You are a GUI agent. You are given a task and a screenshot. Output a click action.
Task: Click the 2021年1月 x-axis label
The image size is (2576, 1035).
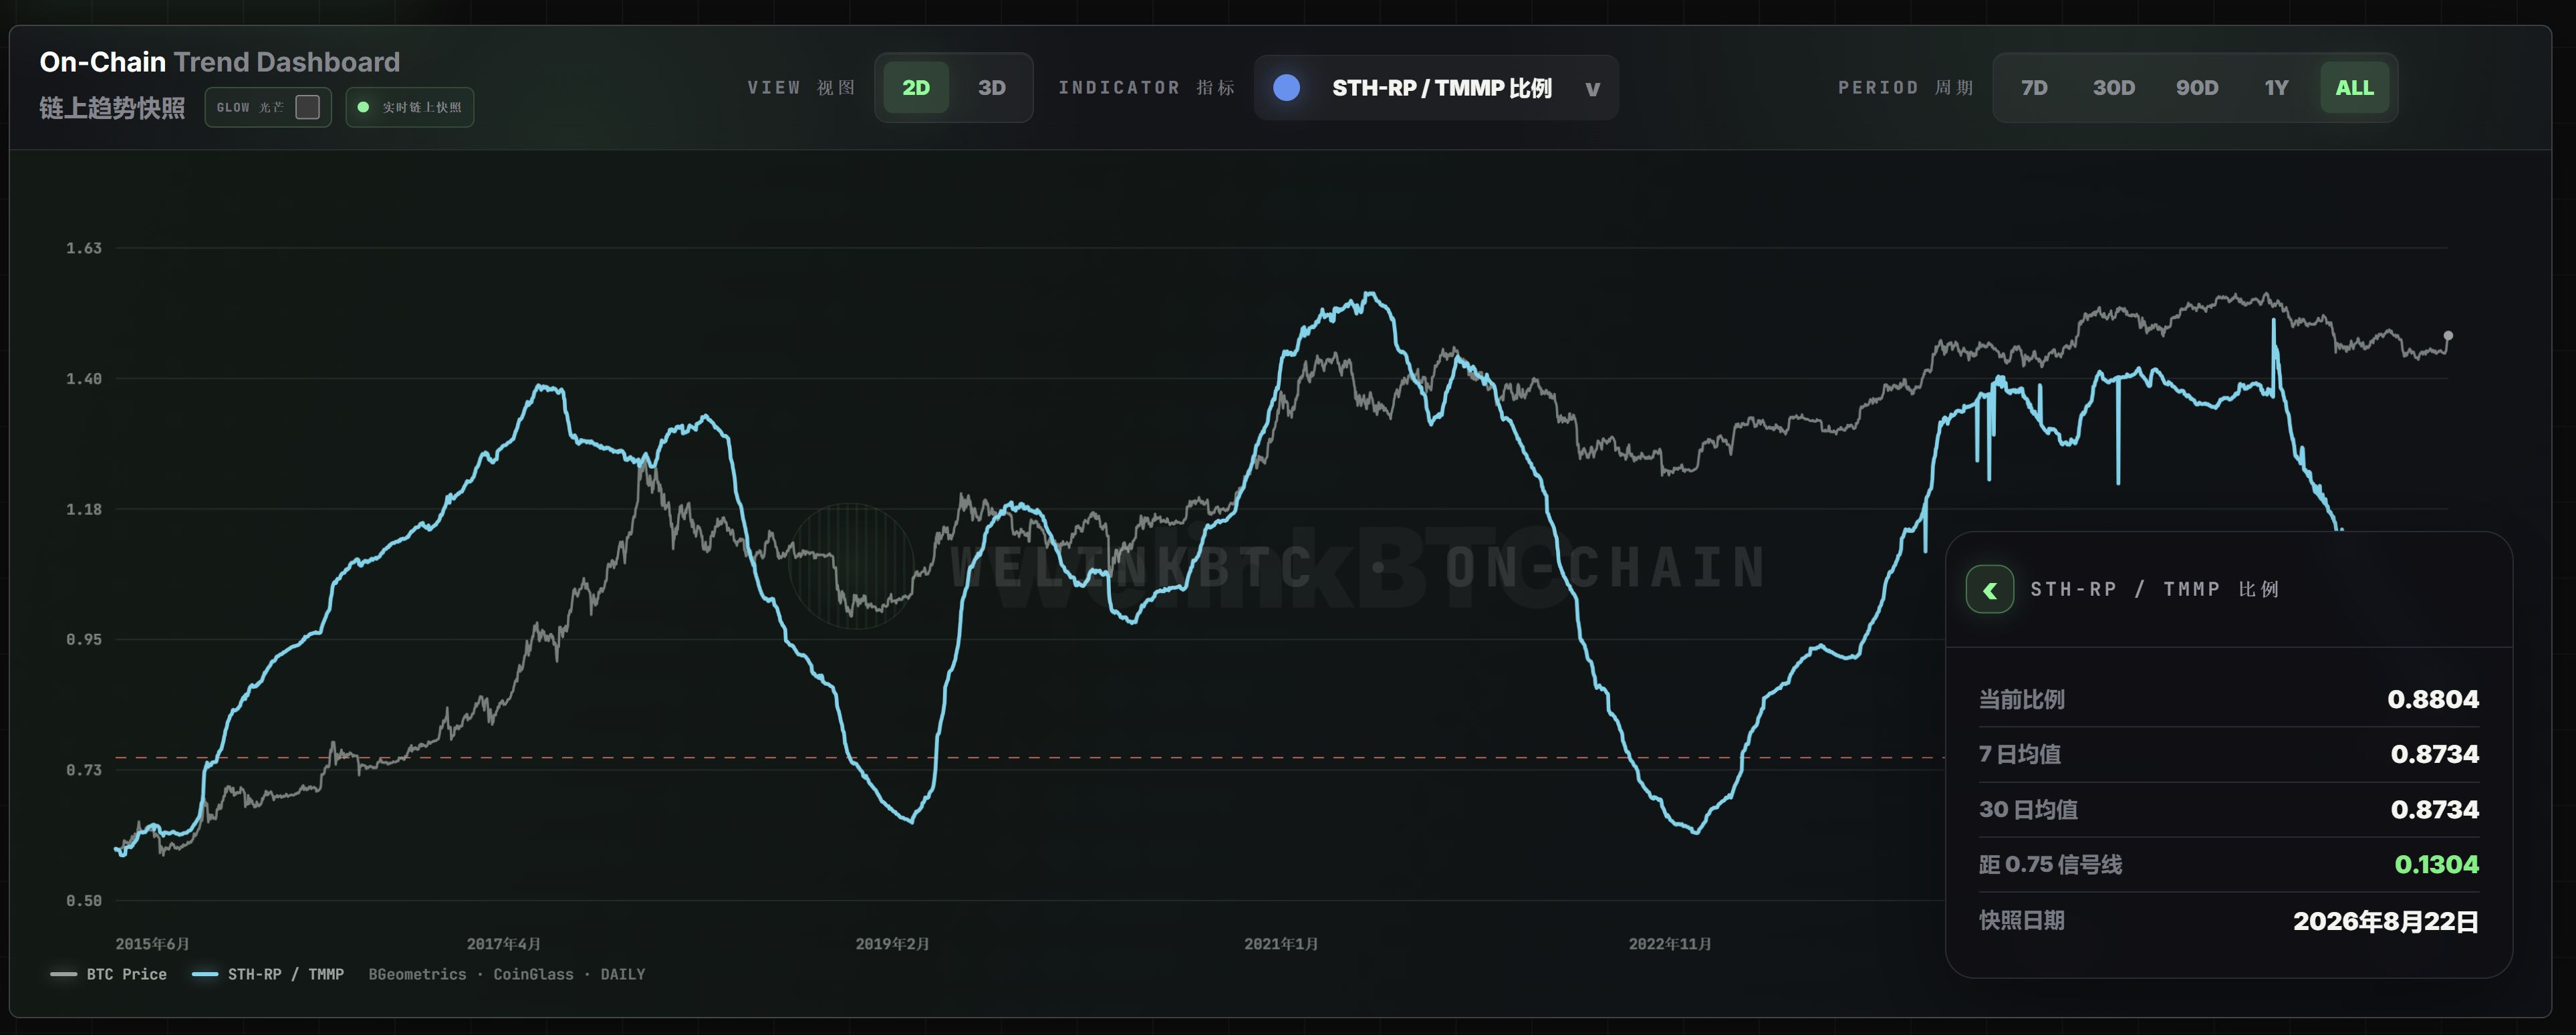(1281, 944)
